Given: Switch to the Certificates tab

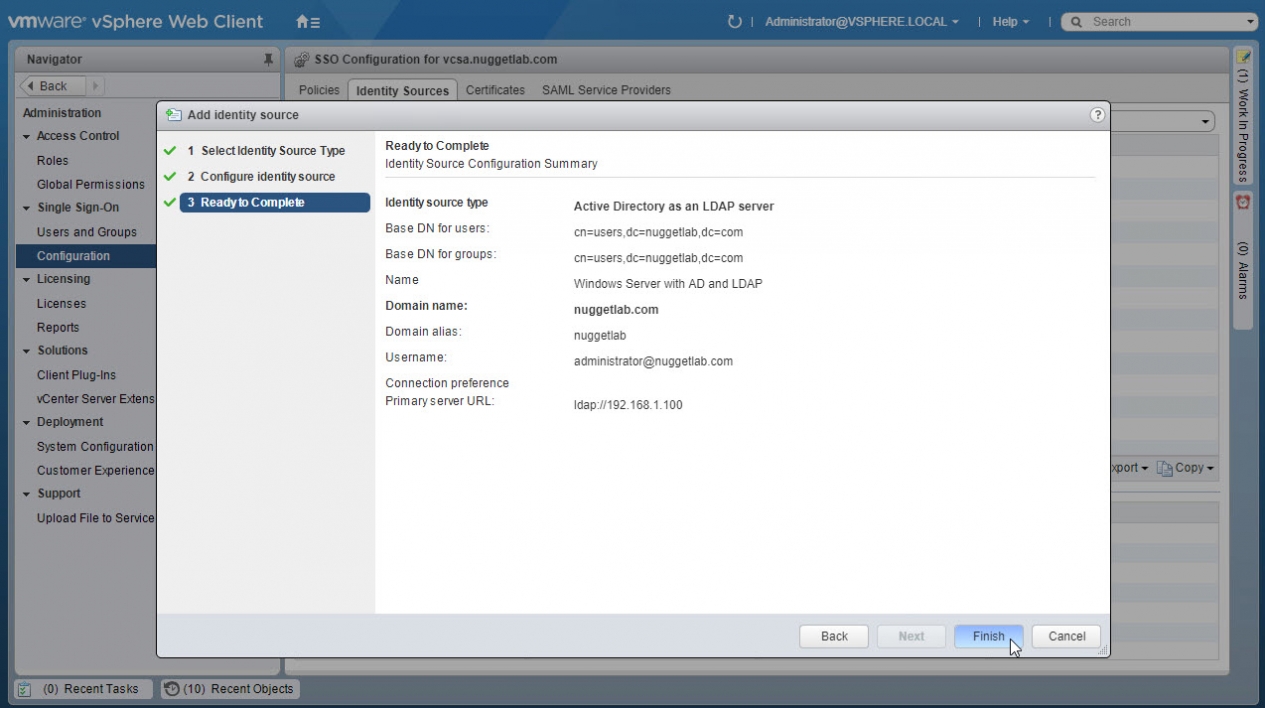Looking at the screenshot, I should [x=495, y=90].
